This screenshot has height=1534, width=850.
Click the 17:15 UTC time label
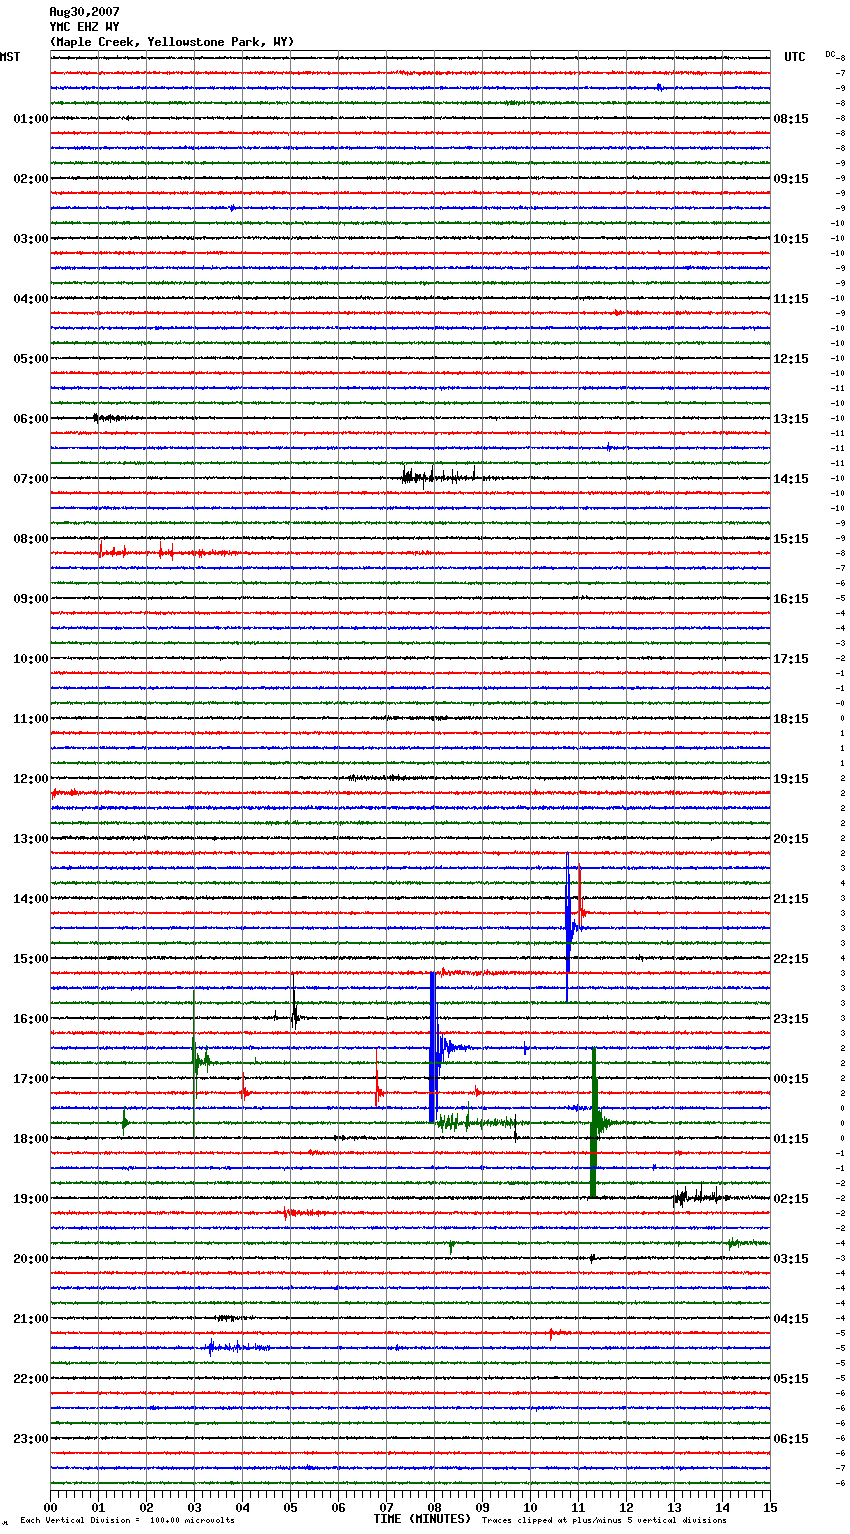point(791,659)
